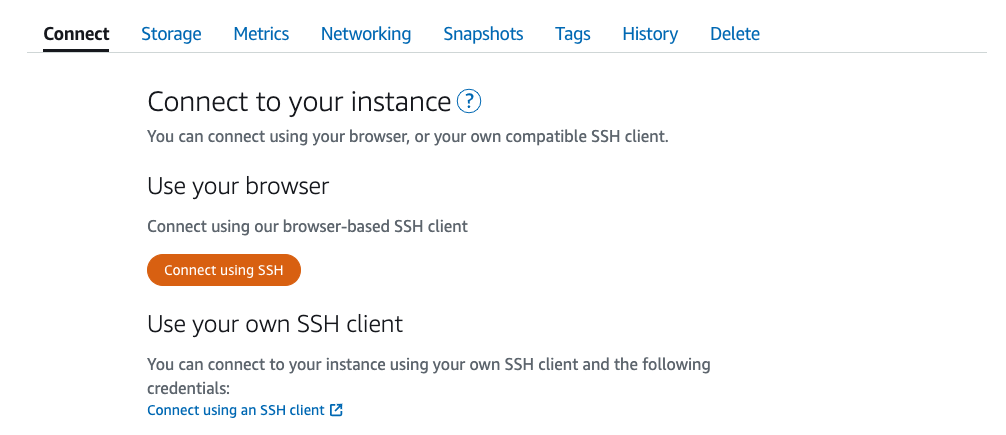Click the paragraph about the following credentials
Screen dimensions: 1006x435
pyautogui.click(x=429, y=377)
